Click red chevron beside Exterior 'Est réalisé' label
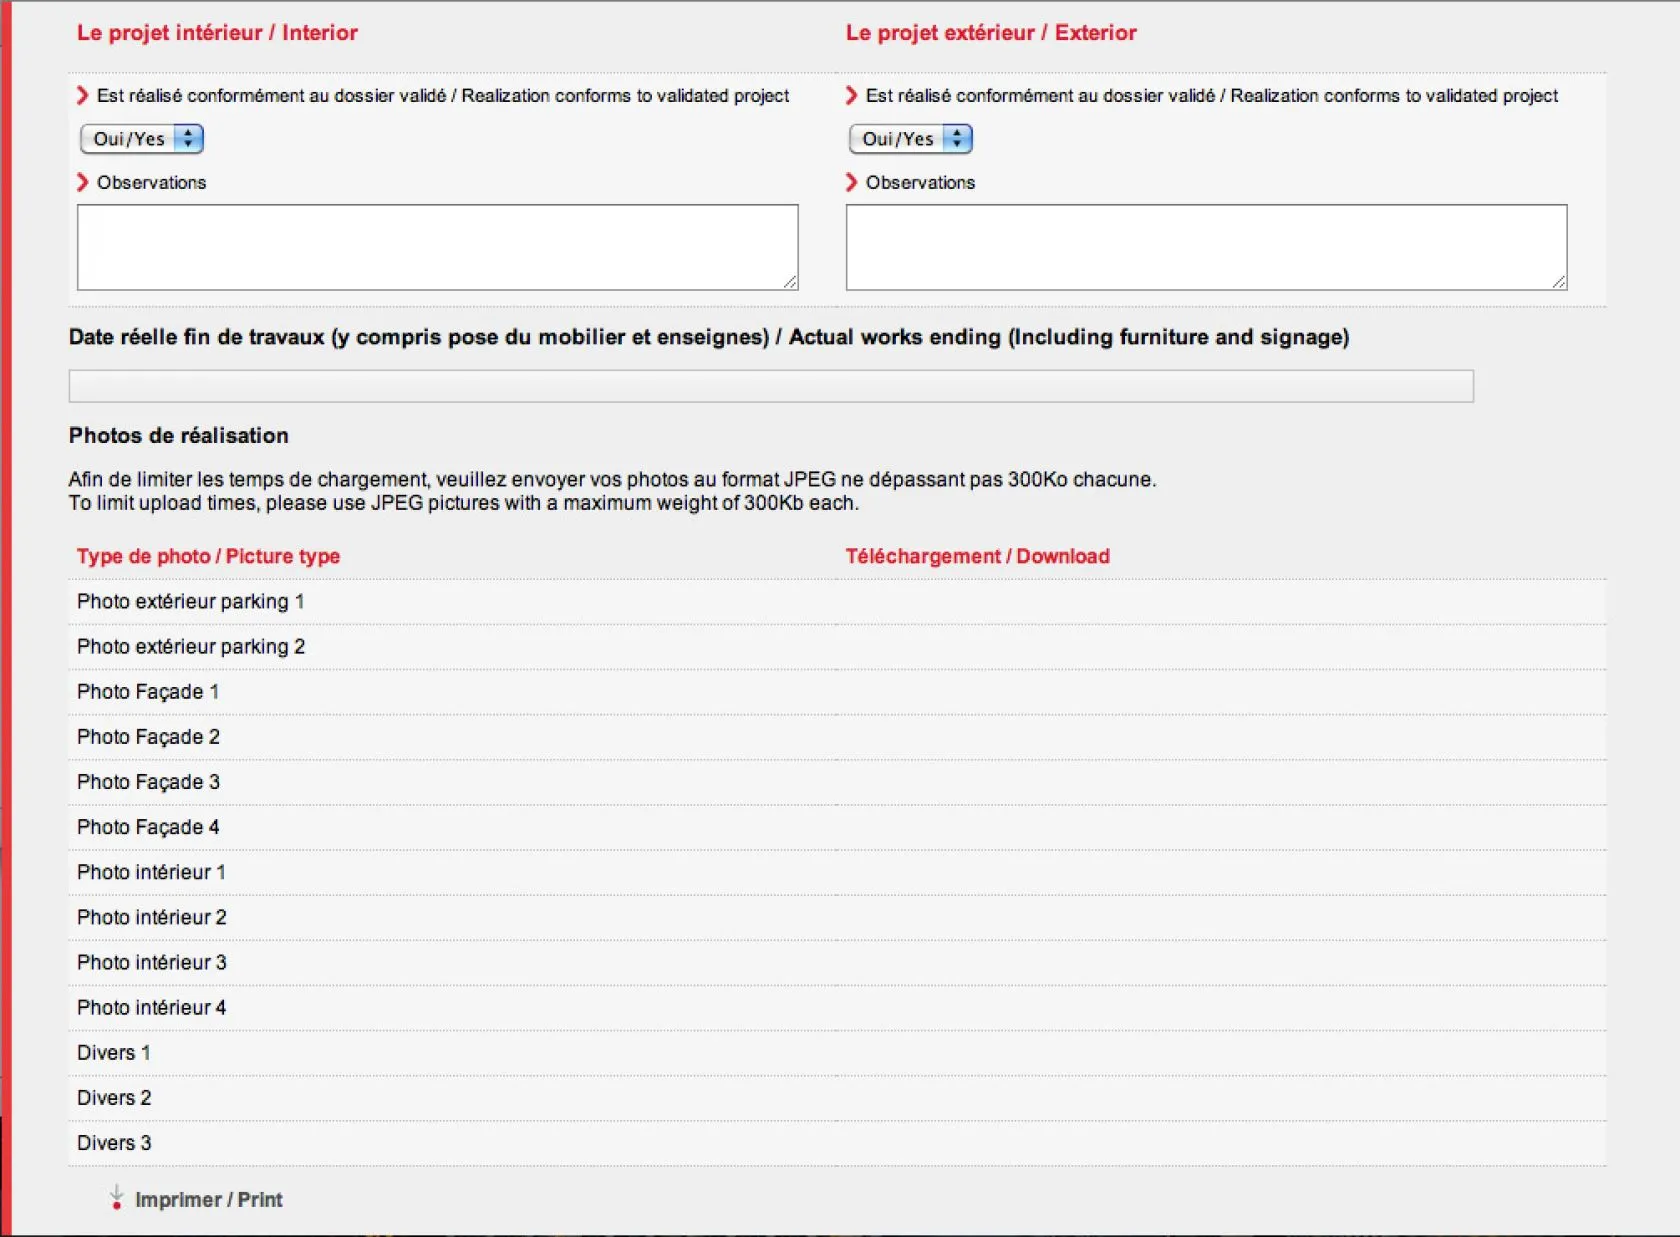This screenshot has width=1680, height=1237. tap(852, 96)
